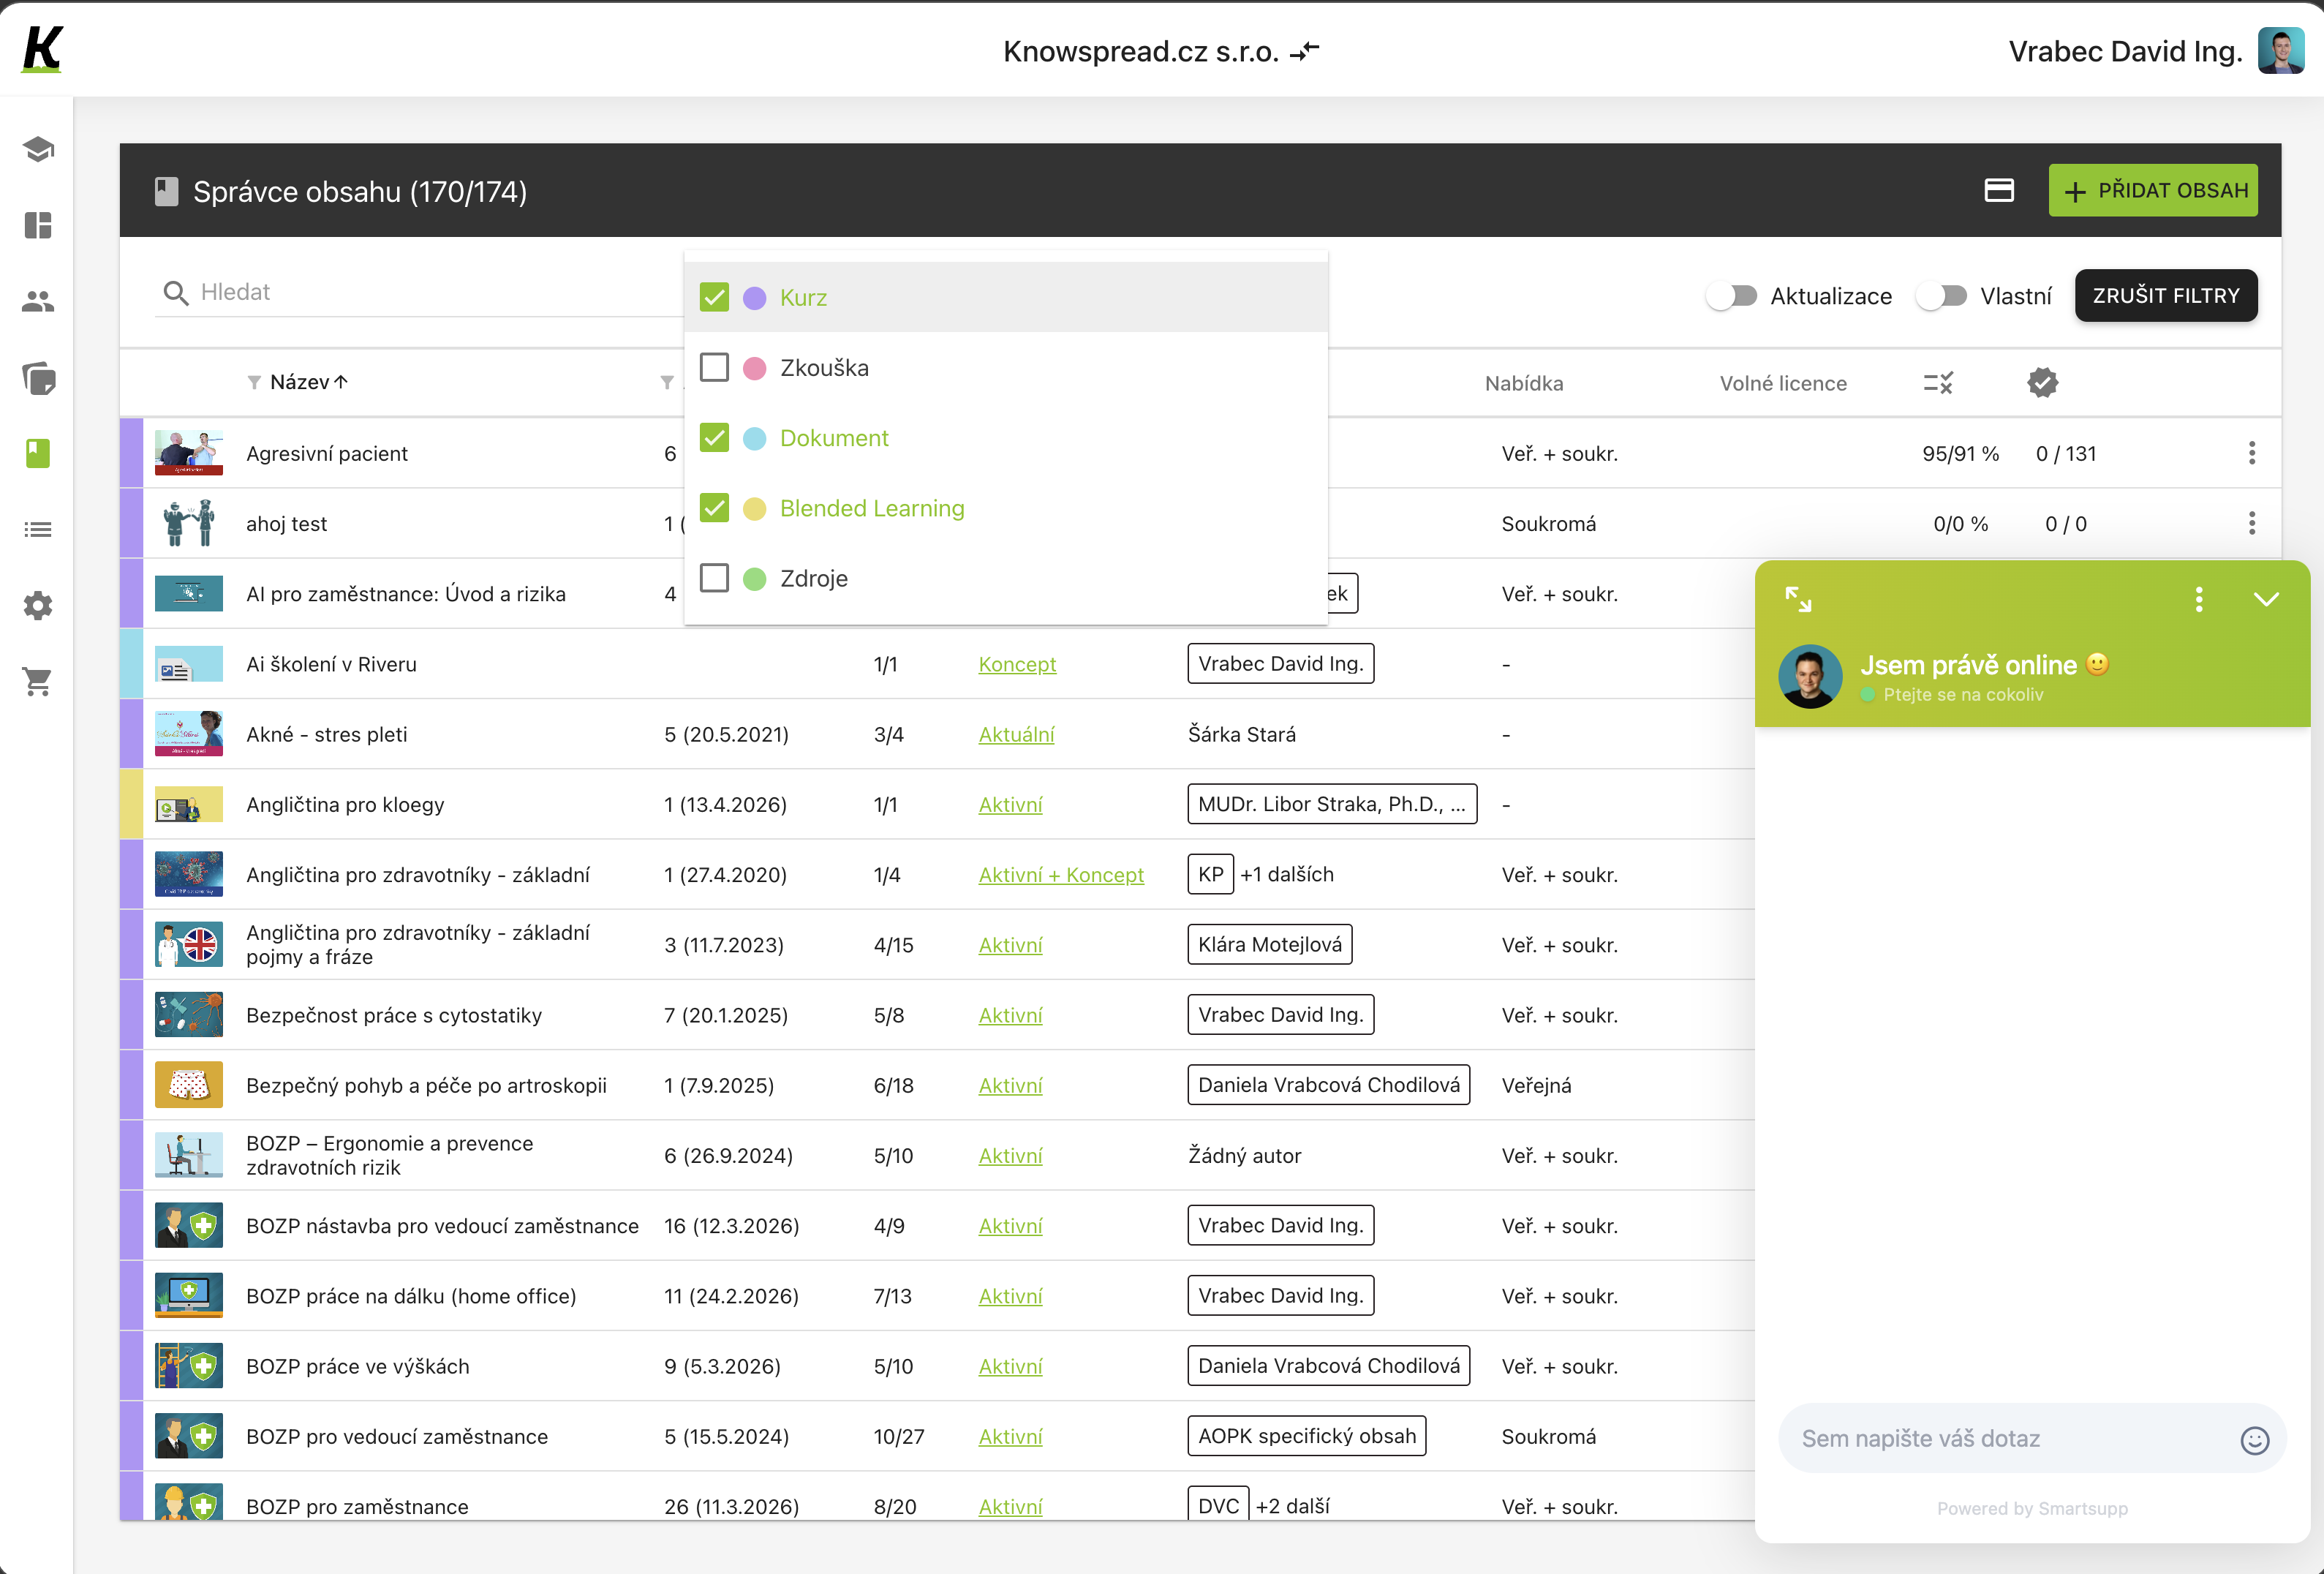The width and height of the screenshot is (2324, 1574).
Task: Collapse the chat window with the chevron
Action: [2266, 599]
